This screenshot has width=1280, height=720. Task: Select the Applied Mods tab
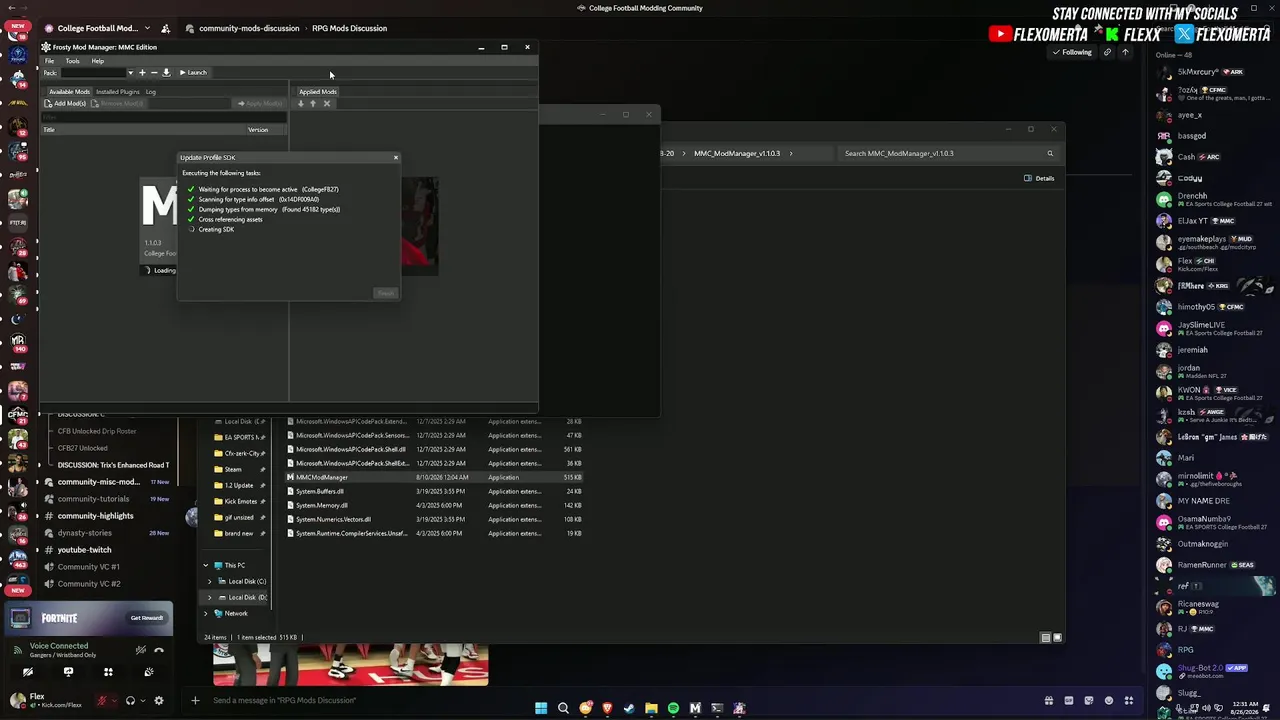(x=318, y=91)
